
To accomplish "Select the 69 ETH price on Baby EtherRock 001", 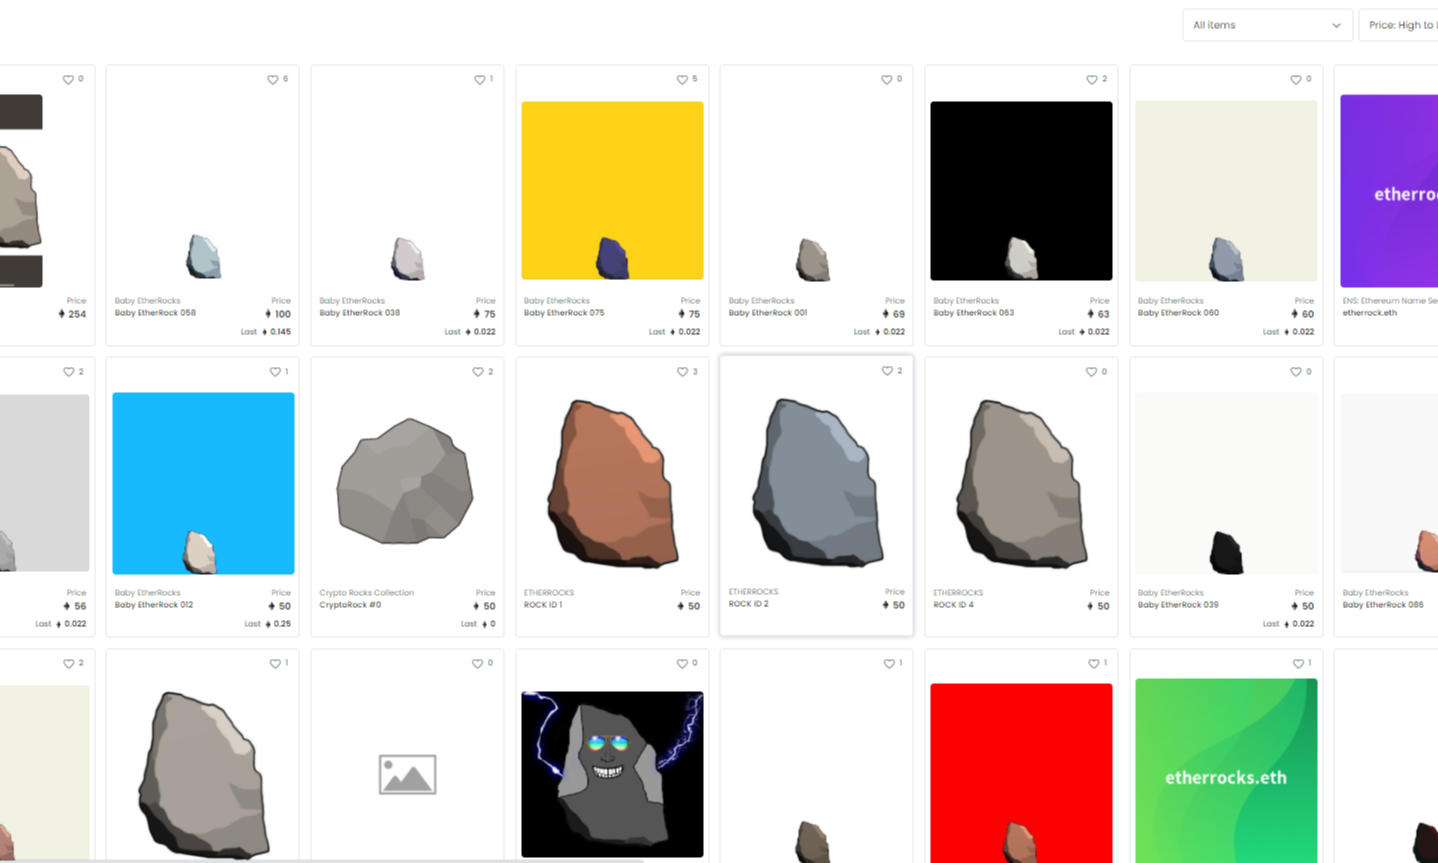I will [894, 314].
